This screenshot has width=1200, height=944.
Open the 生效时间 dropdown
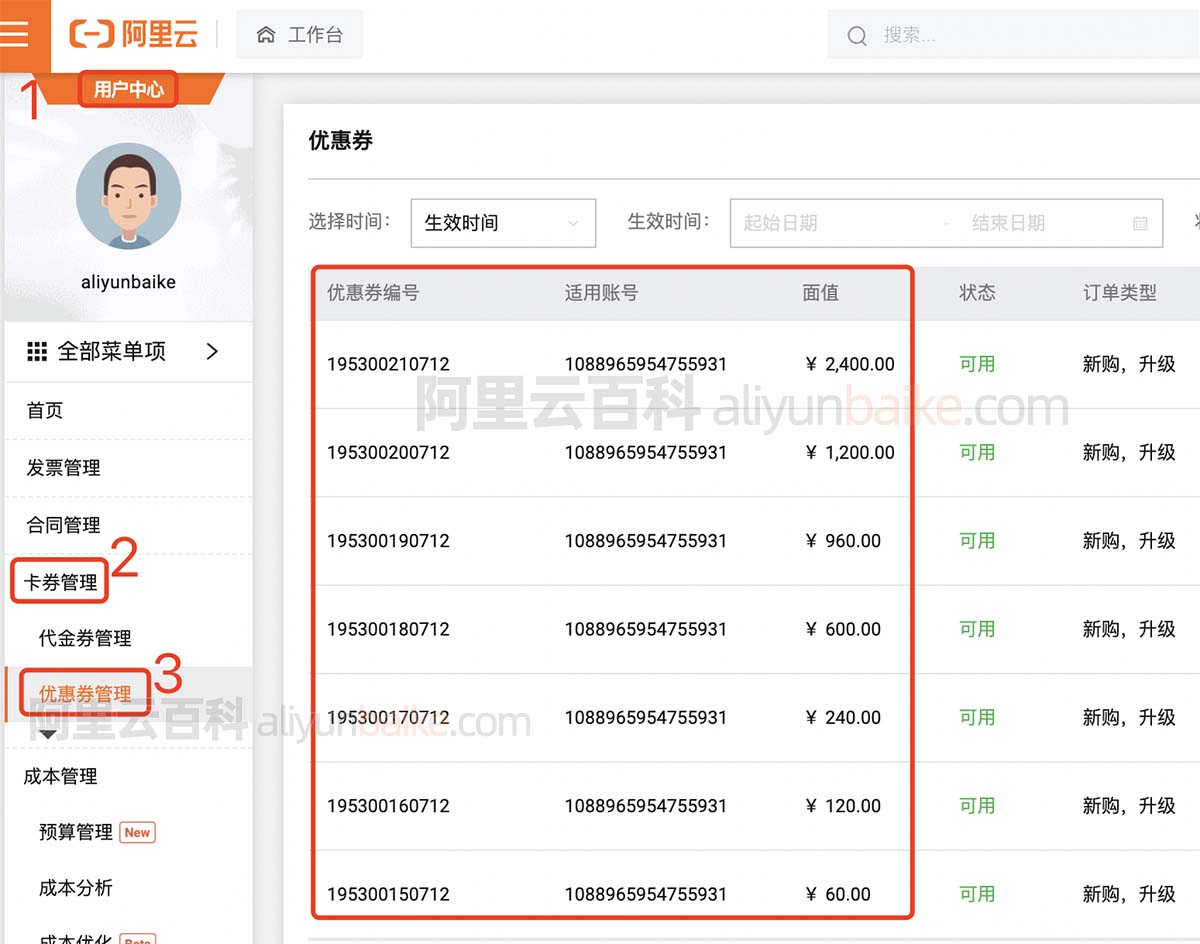point(503,223)
